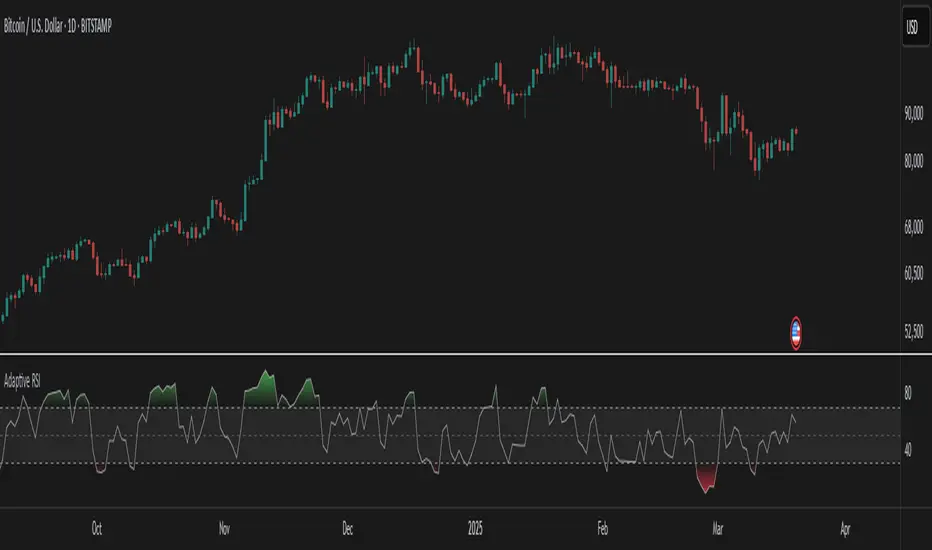Click the 68,000 price axis label

coord(914,227)
